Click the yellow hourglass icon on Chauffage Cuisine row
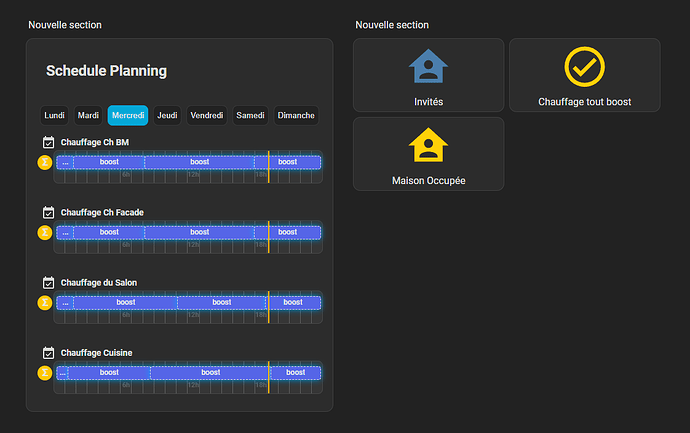 coord(44,373)
